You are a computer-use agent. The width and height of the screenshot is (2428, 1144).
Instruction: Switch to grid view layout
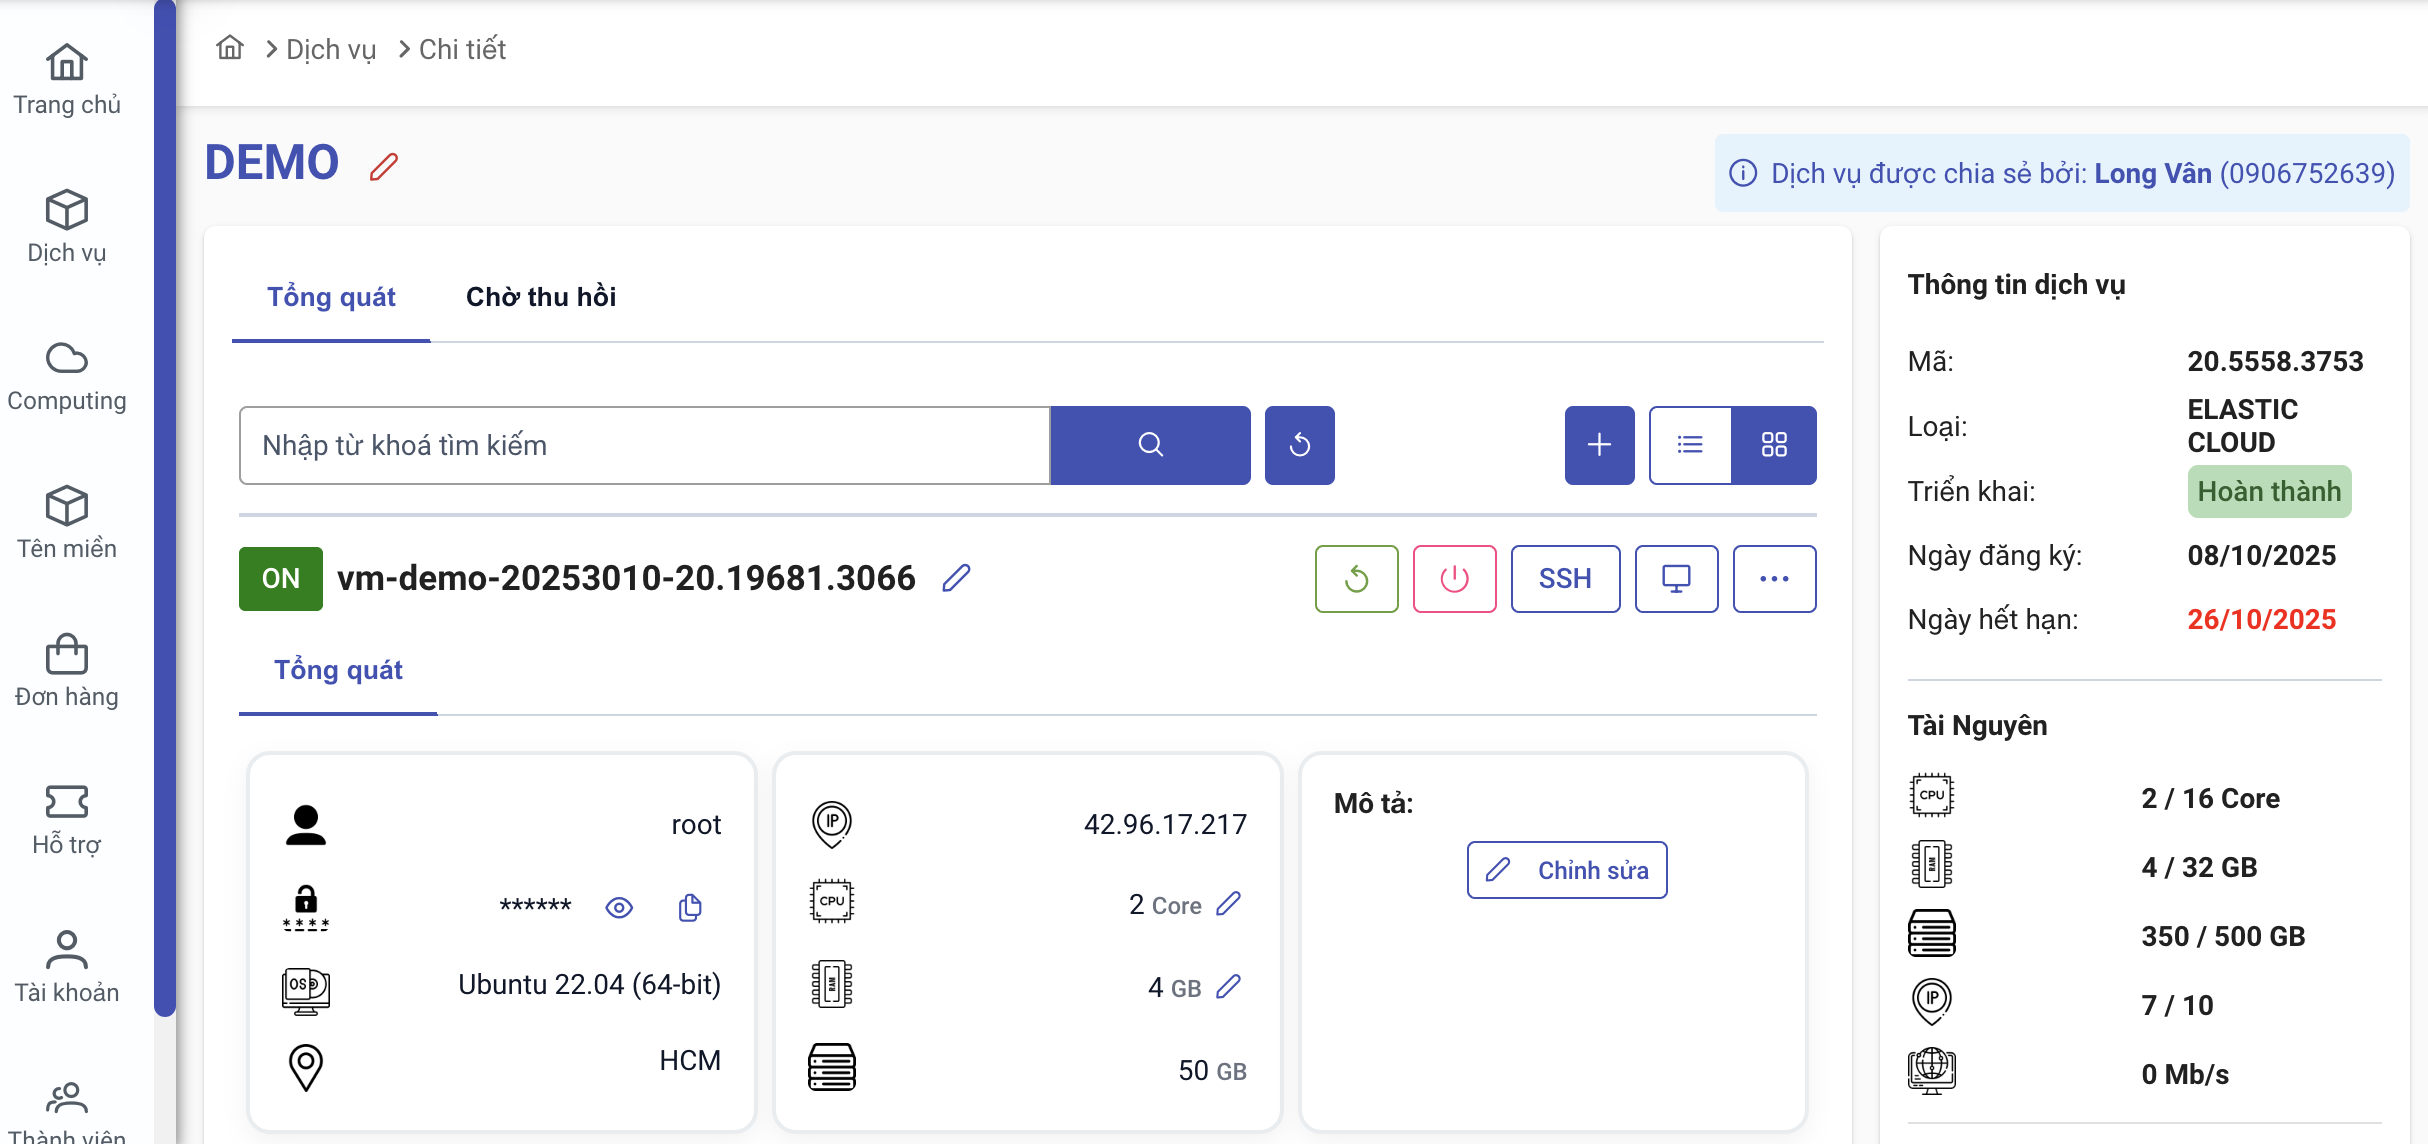click(1774, 445)
